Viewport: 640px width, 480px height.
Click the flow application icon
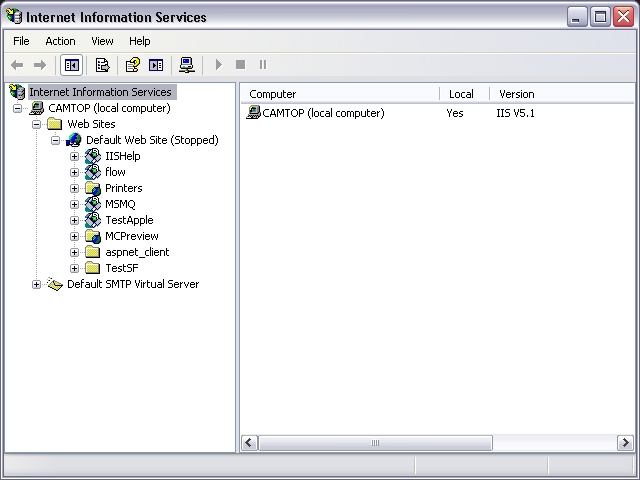point(93,172)
